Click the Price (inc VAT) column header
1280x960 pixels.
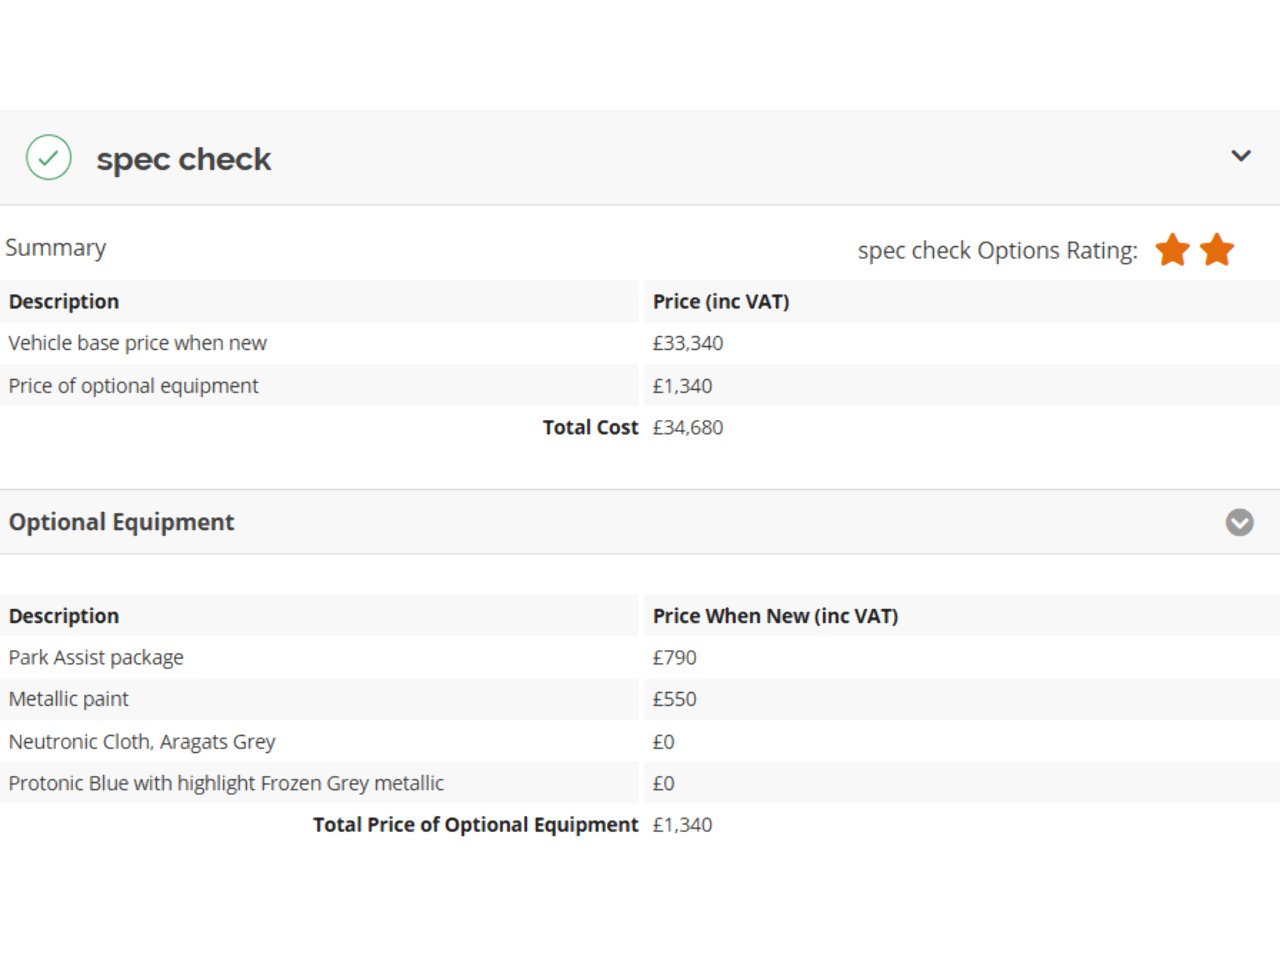pyautogui.click(x=720, y=302)
